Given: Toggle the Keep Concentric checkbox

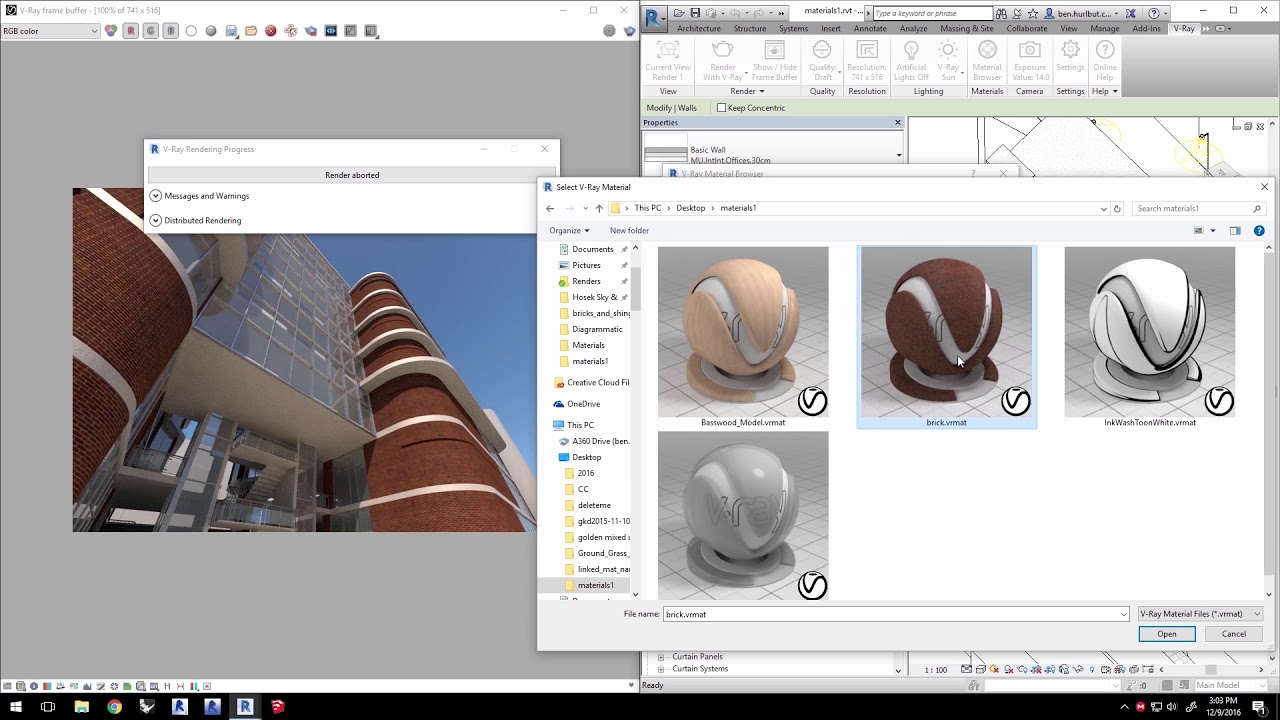Looking at the screenshot, I should click(x=721, y=108).
